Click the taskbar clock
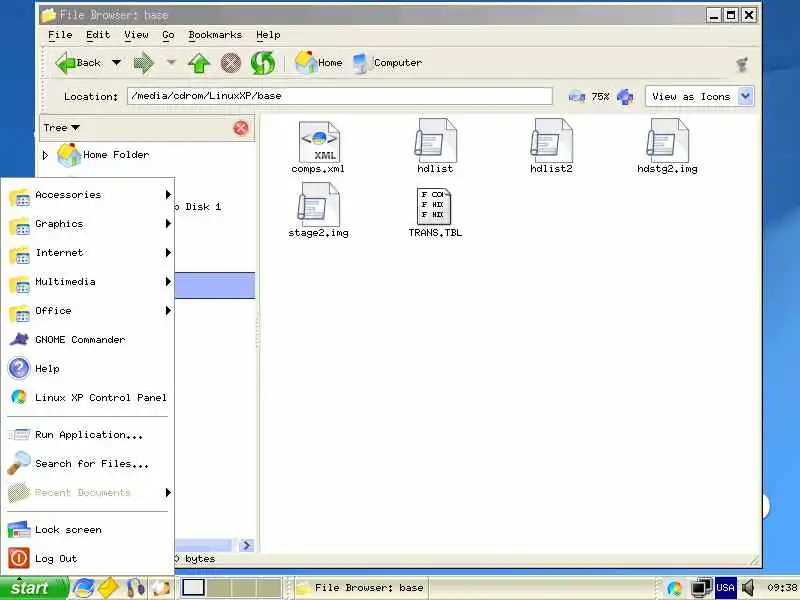Screen dimensions: 800x600 (x=782, y=588)
